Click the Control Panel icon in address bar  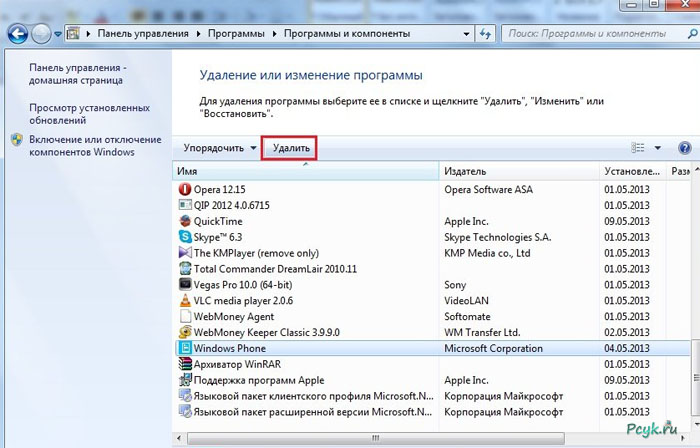pyautogui.click(x=73, y=33)
